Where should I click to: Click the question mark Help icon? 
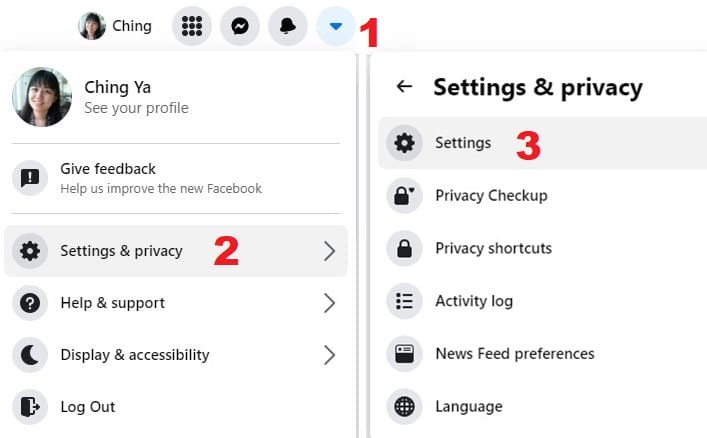[30, 303]
